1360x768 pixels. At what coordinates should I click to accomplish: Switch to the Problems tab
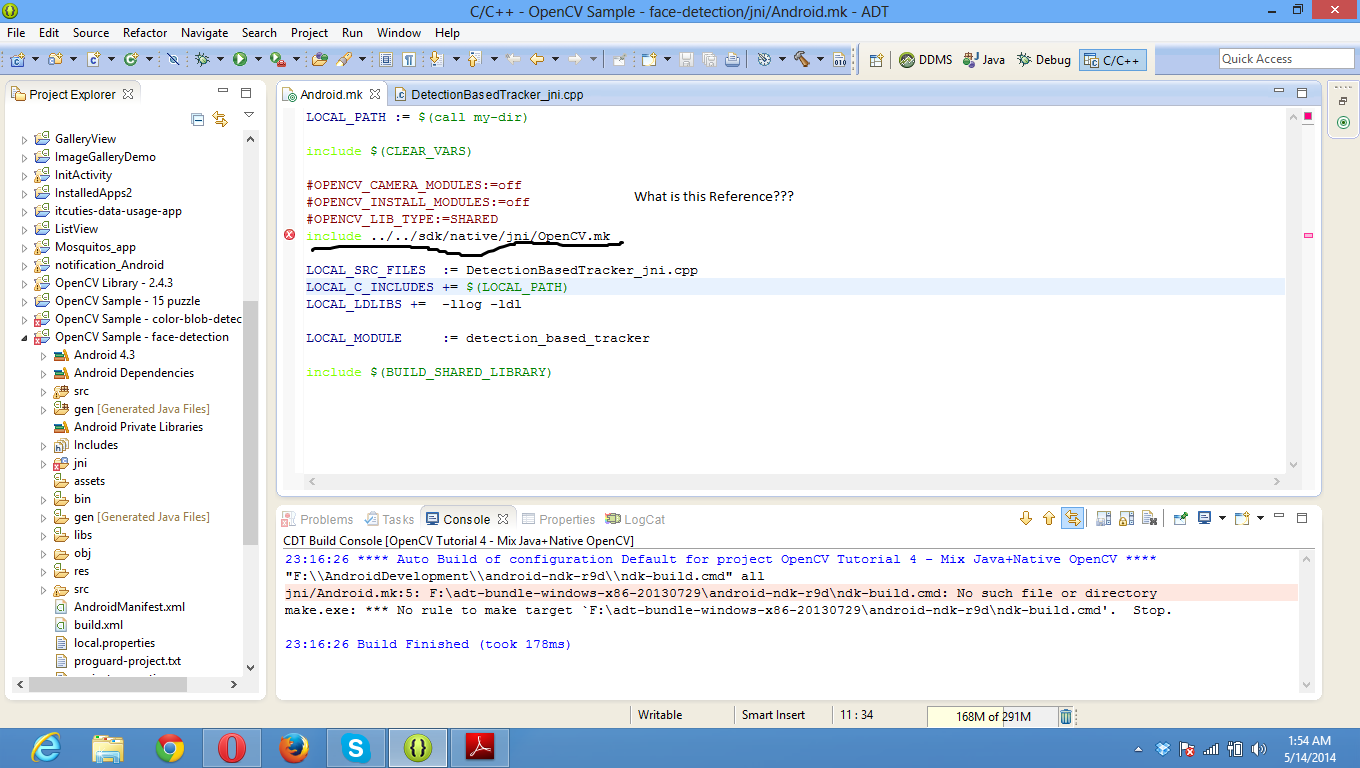tap(318, 519)
